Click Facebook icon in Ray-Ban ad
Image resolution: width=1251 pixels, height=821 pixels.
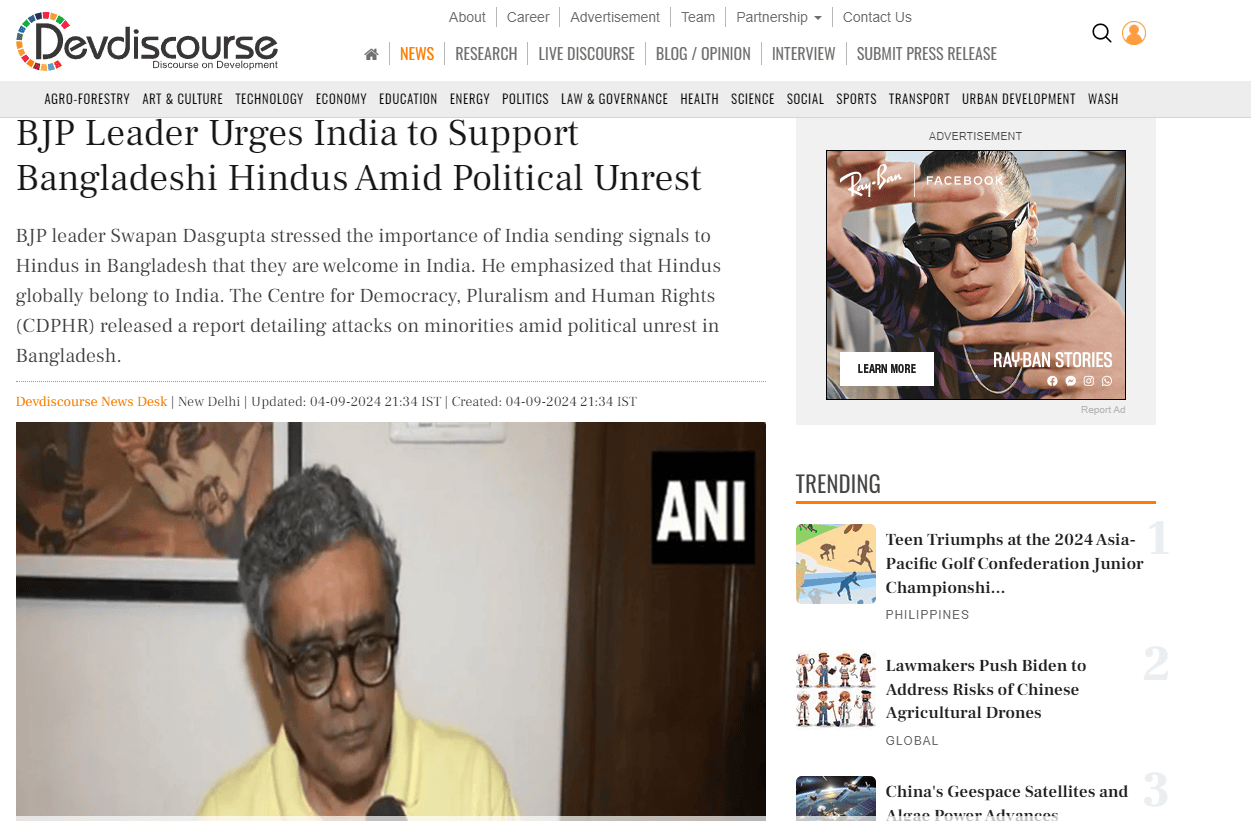[1052, 381]
